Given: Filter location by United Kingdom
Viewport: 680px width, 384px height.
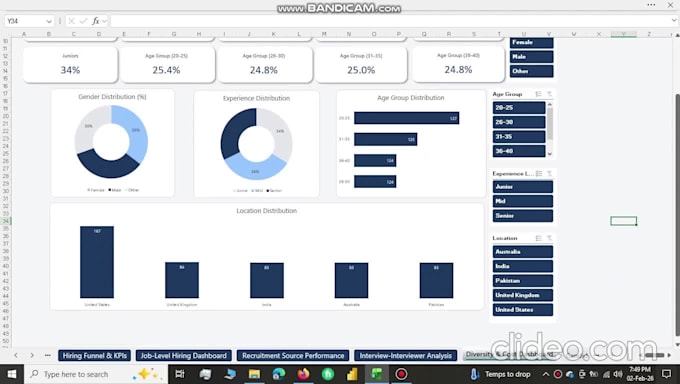Looking at the screenshot, I should coord(523,295).
